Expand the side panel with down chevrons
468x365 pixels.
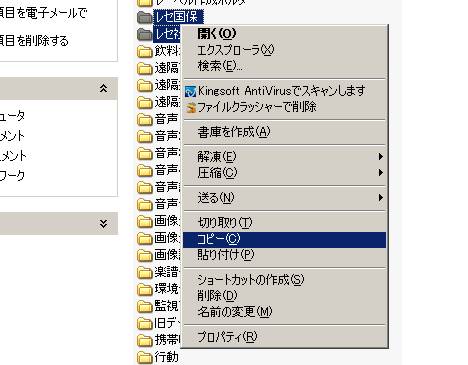point(103,223)
